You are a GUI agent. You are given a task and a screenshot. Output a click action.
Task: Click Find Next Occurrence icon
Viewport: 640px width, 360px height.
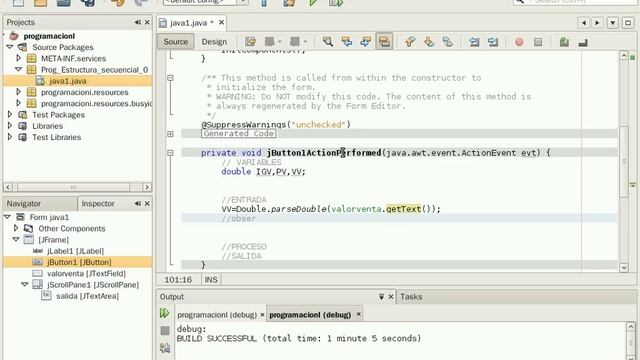coord(365,42)
